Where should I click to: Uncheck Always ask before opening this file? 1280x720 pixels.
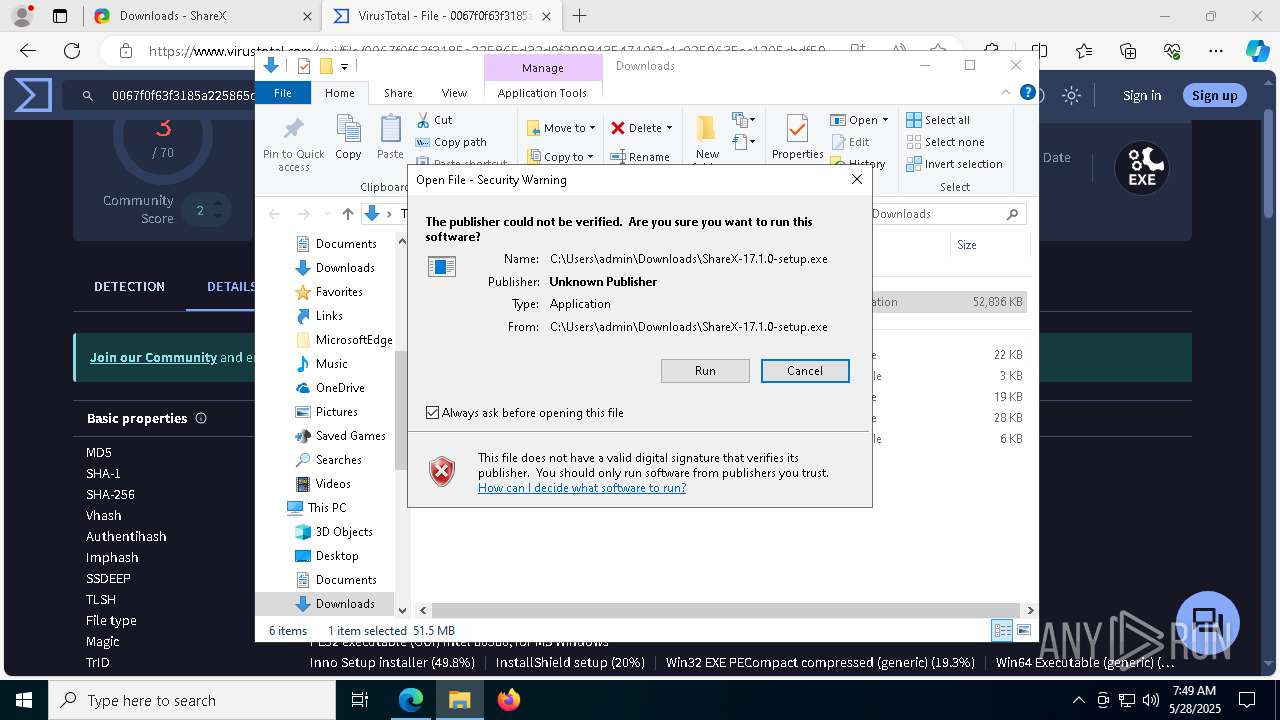[x=433, y=413]
